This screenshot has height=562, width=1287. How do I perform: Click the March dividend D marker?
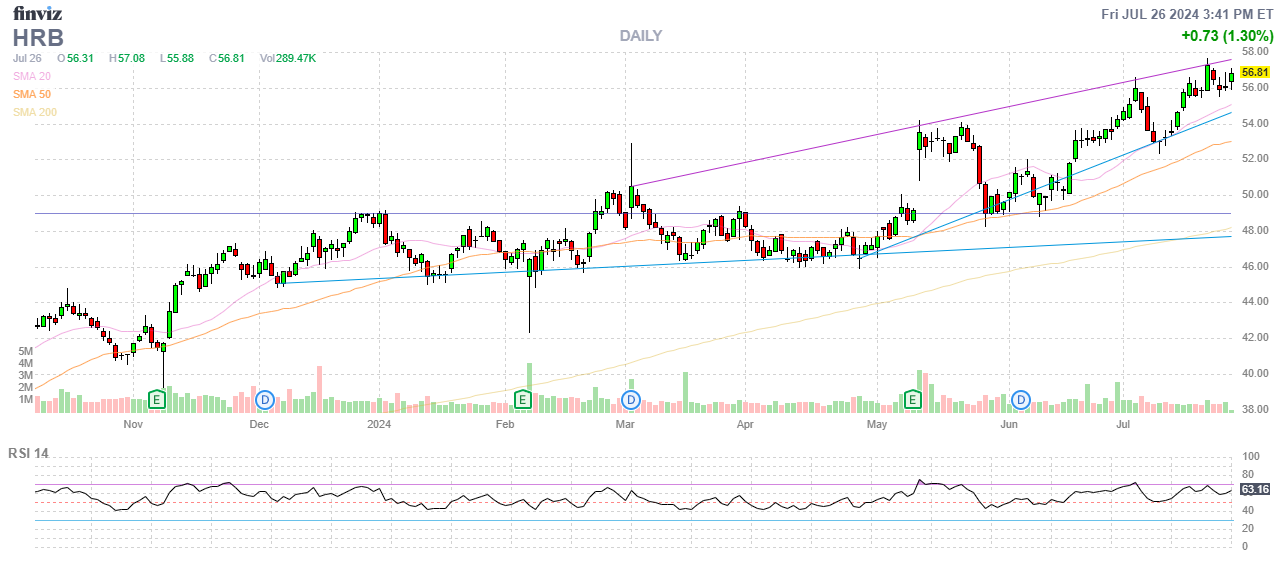click(631, 400)
